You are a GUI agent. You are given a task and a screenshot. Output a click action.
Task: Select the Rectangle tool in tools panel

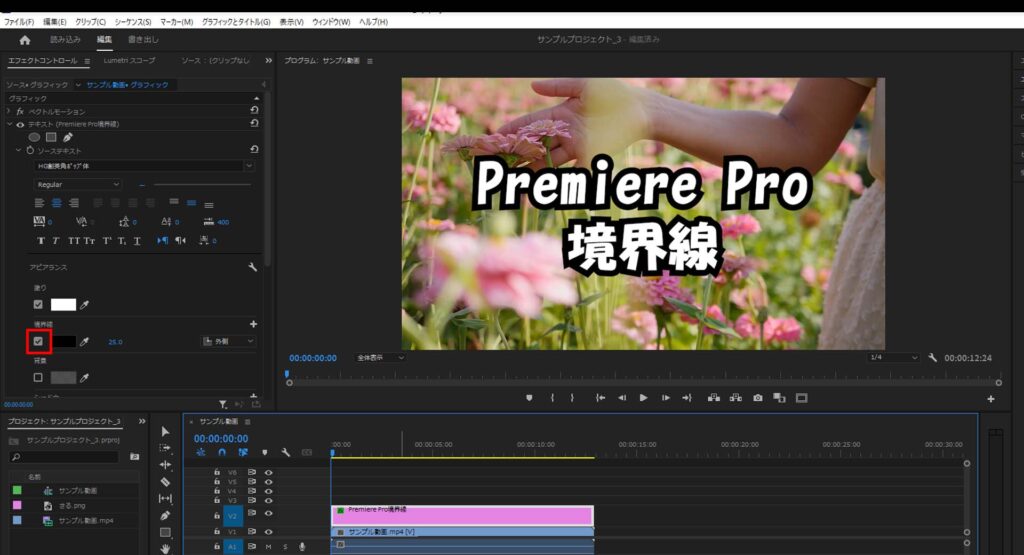coord(165,532)
